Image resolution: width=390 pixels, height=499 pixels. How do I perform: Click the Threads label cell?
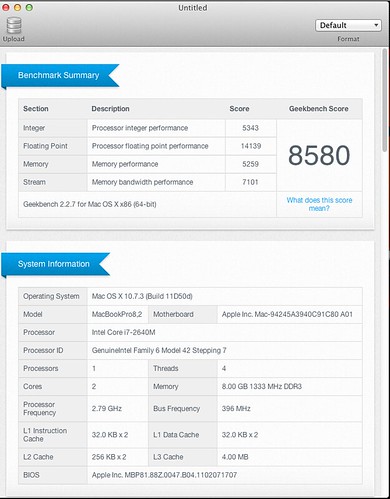click(183, 368)
